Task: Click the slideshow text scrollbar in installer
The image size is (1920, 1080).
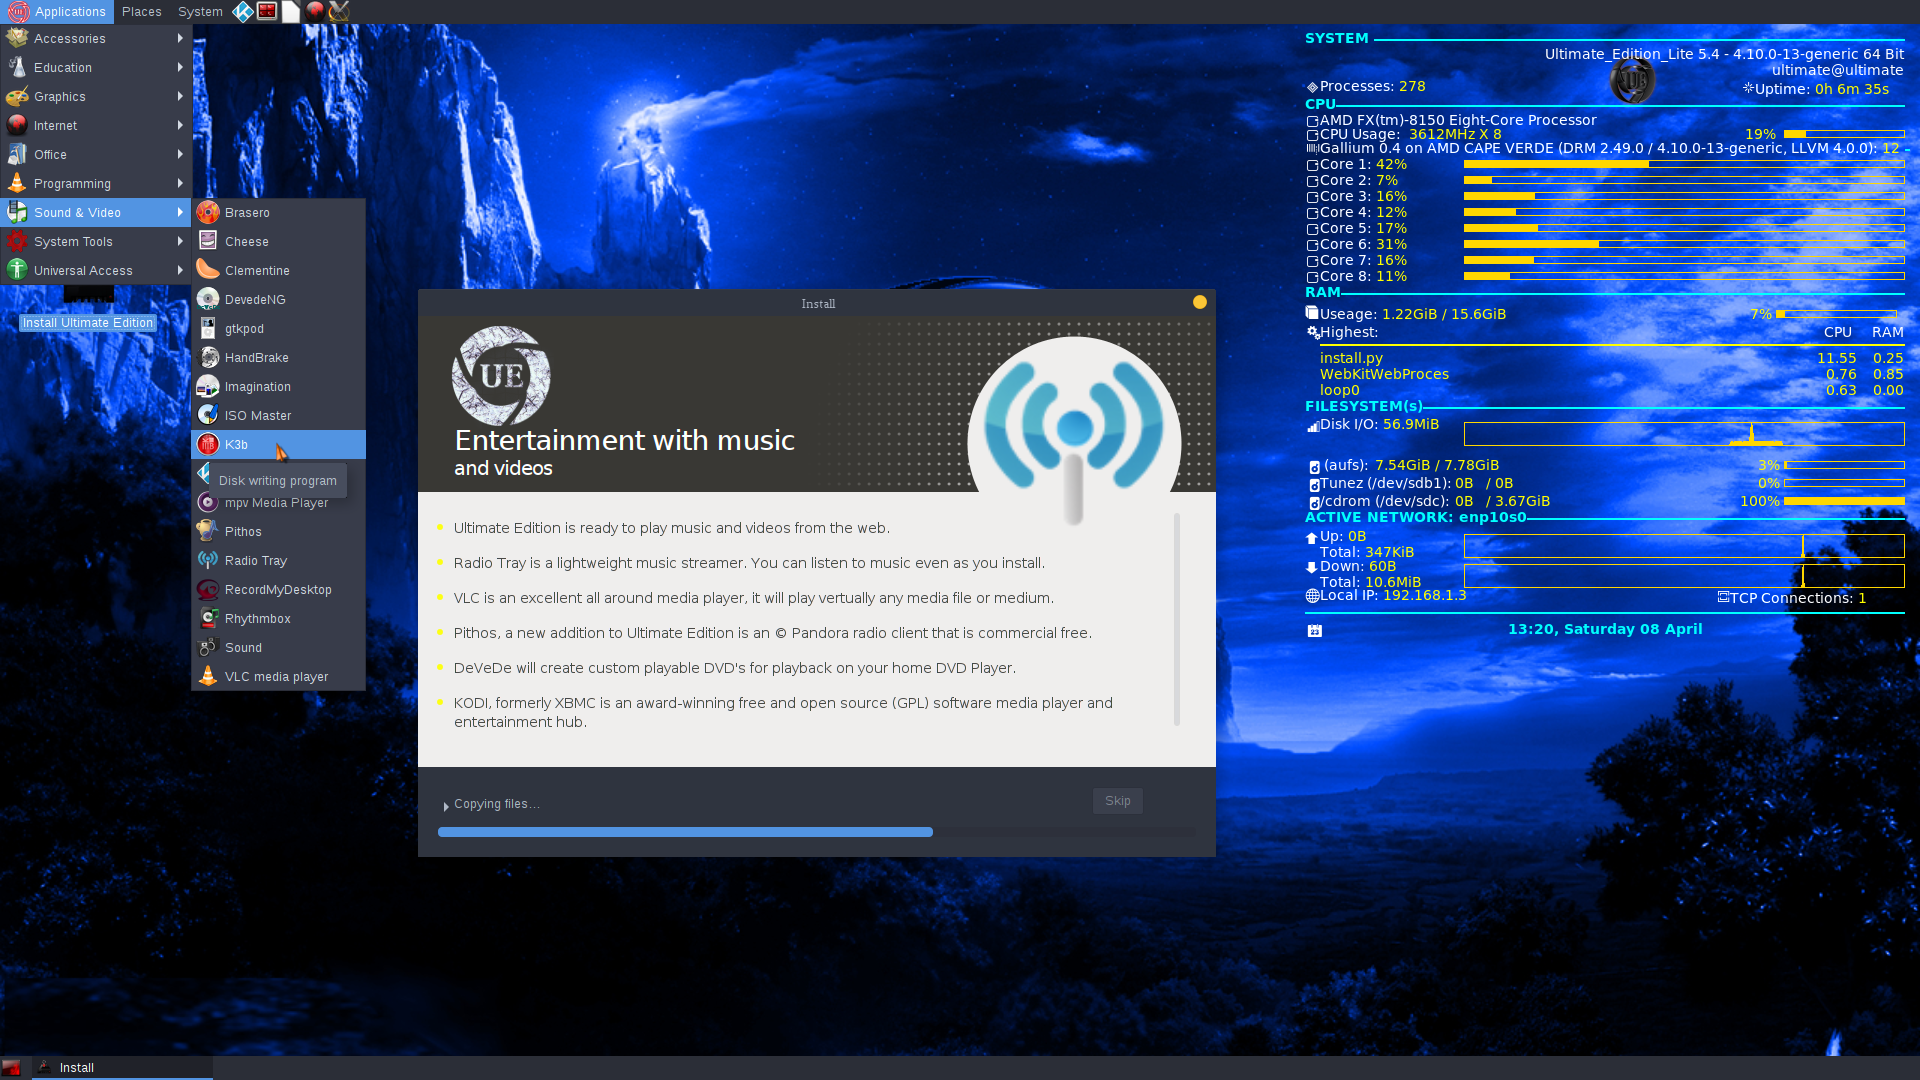Action: 1177,619
